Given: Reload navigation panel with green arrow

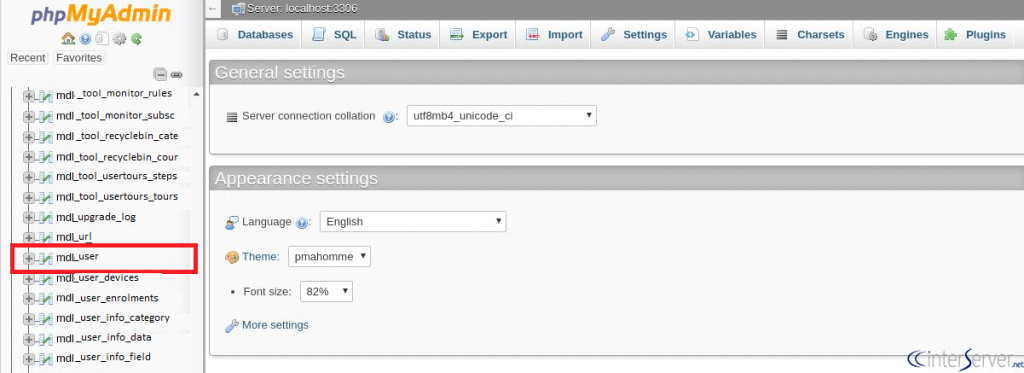Looking at the screenshot, I should point(136,39).
